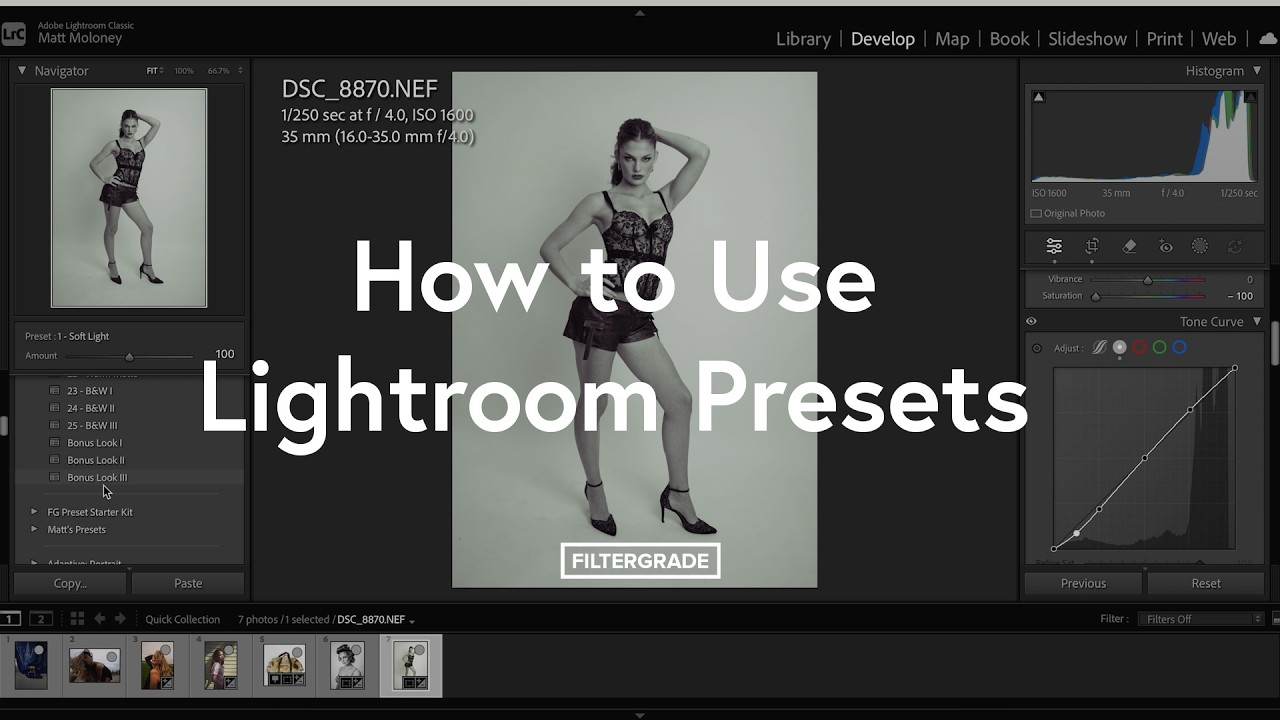Click preset icon beside 24 - B&W II

click(55, 408)
